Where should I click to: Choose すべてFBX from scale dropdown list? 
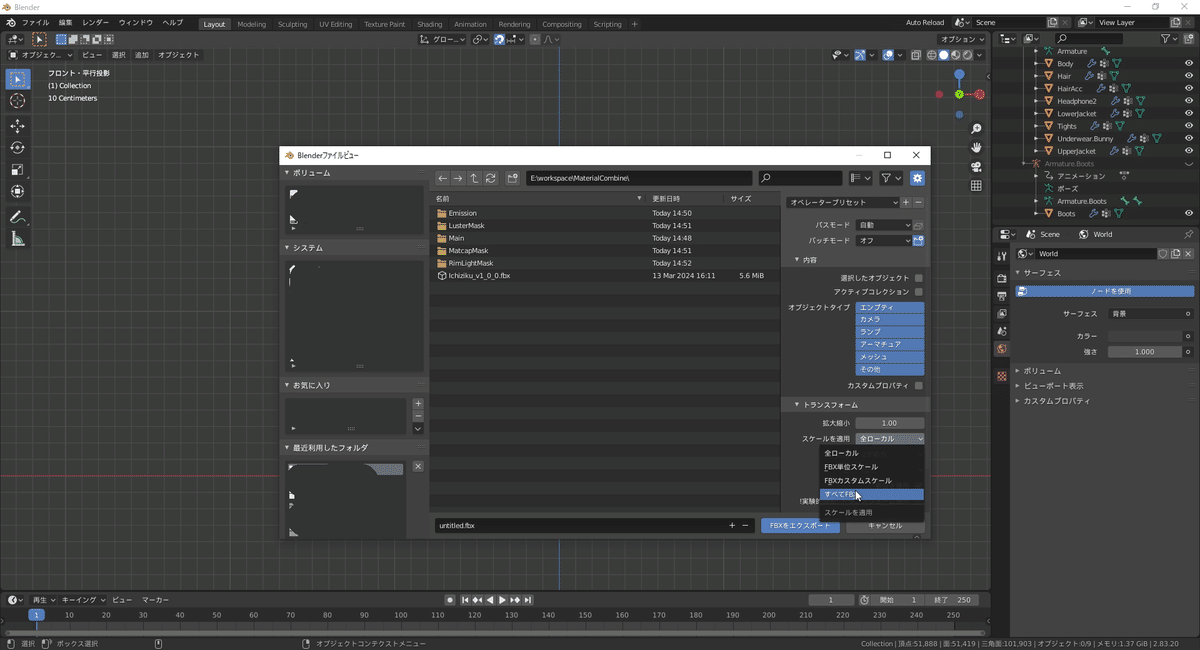click(x=870, y=494)
